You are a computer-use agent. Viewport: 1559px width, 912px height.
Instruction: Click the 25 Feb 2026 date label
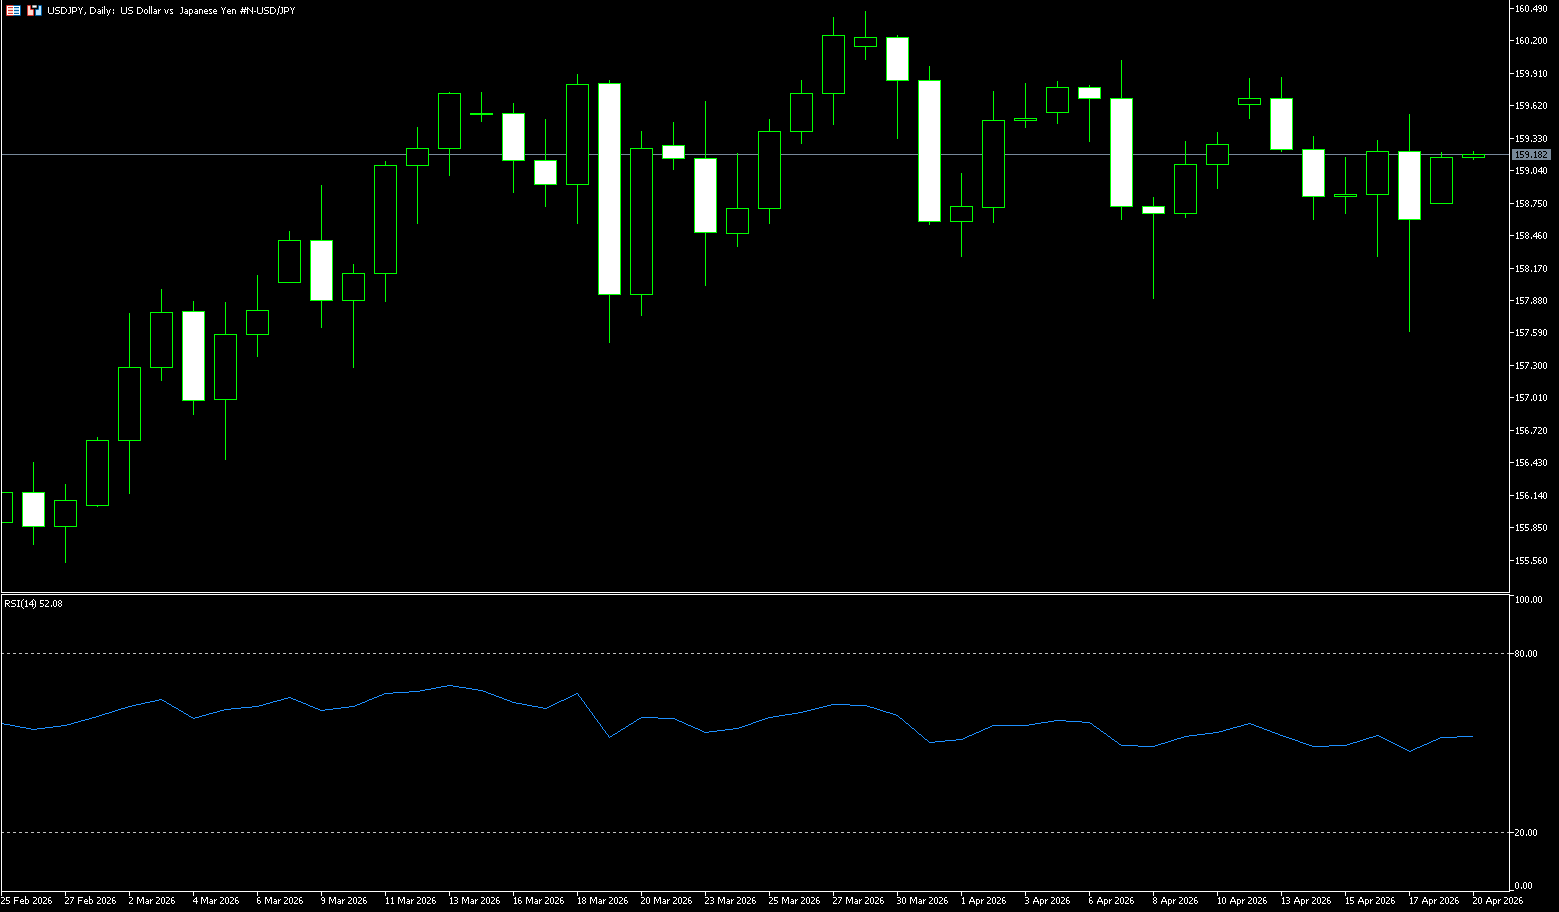27,901
